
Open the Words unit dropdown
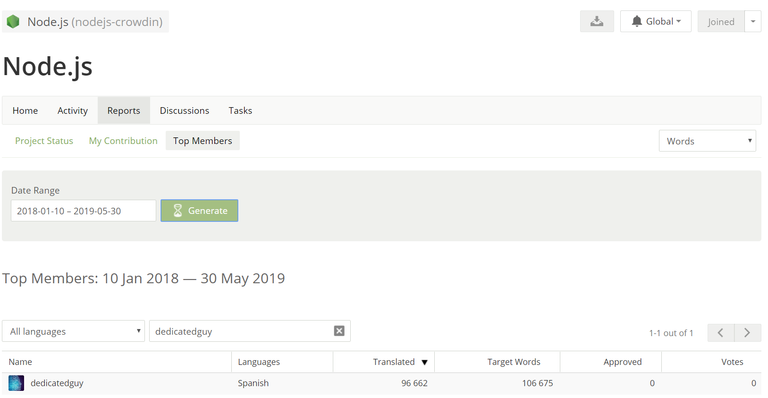pyautogui.click(x=707, y=141)
